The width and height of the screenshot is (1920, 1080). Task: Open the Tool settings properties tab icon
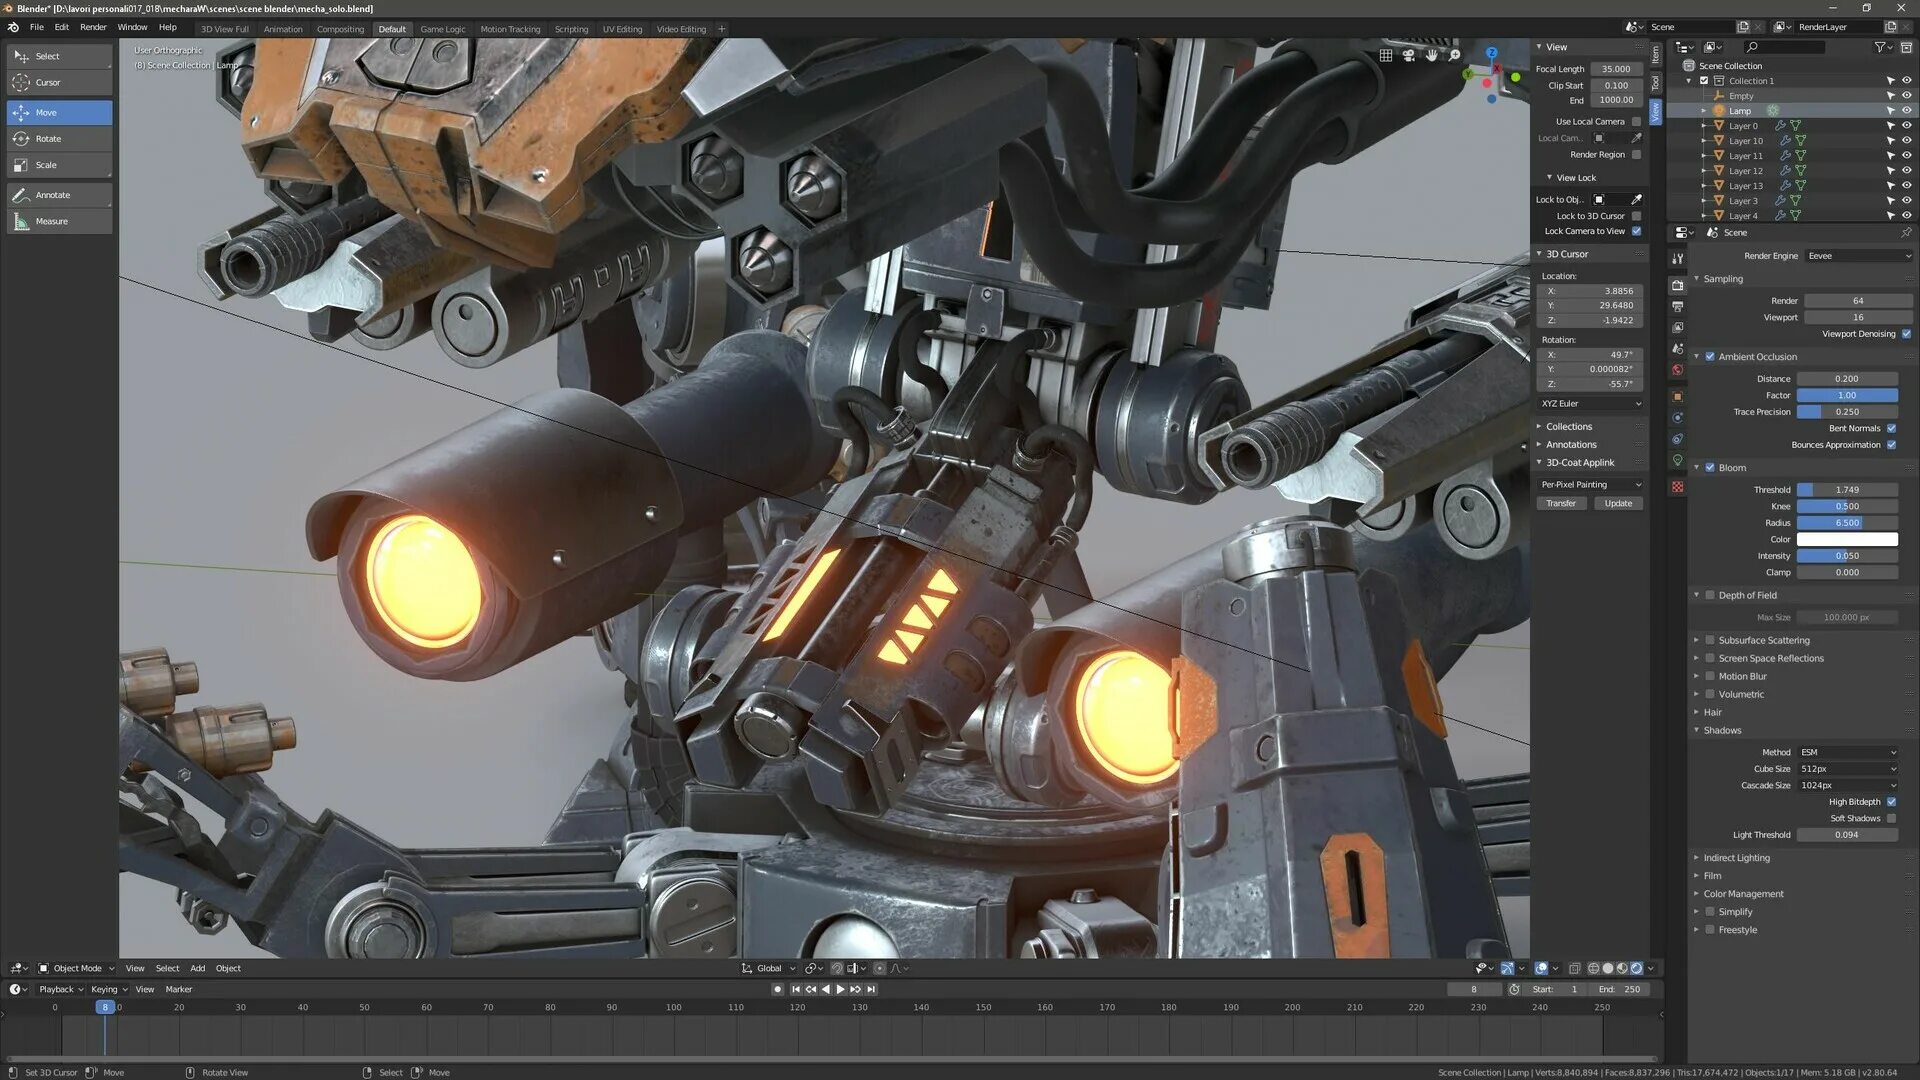click(1678, 258)
